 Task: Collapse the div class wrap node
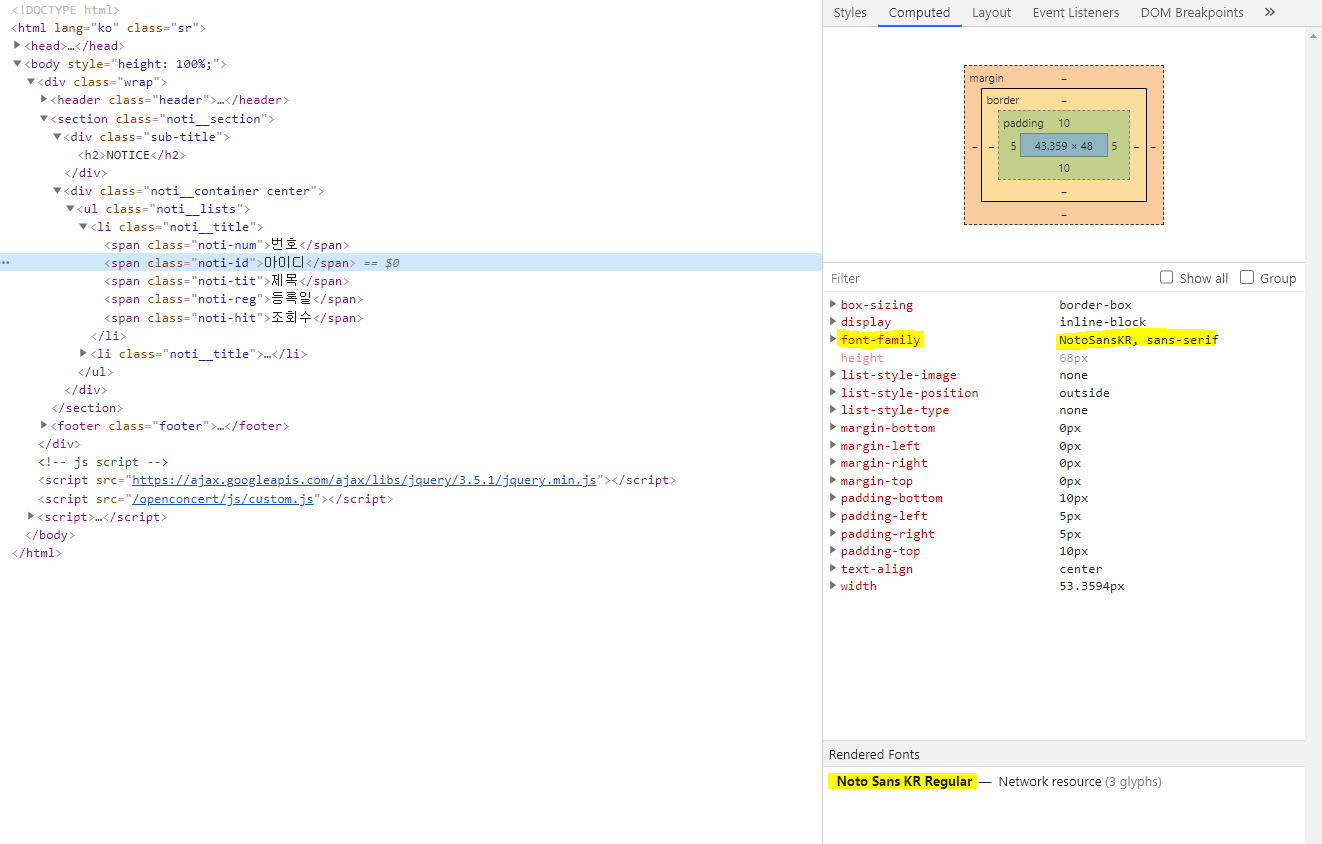(x=31, y=82)
